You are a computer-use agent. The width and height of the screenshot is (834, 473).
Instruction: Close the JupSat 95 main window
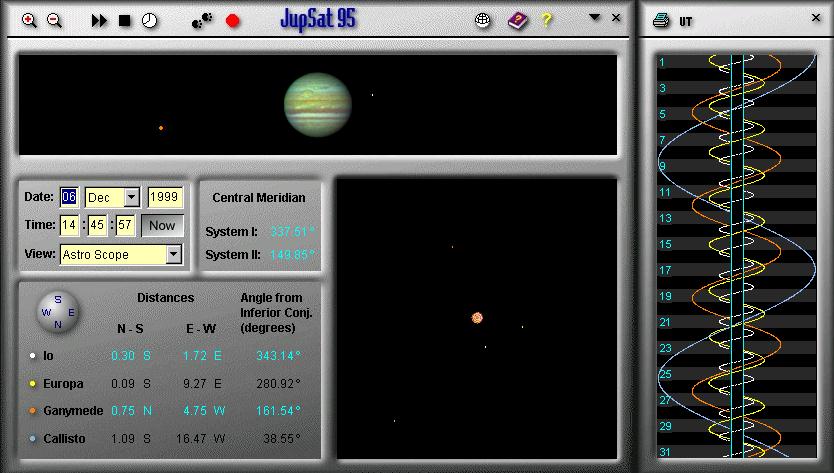[616, 18]
